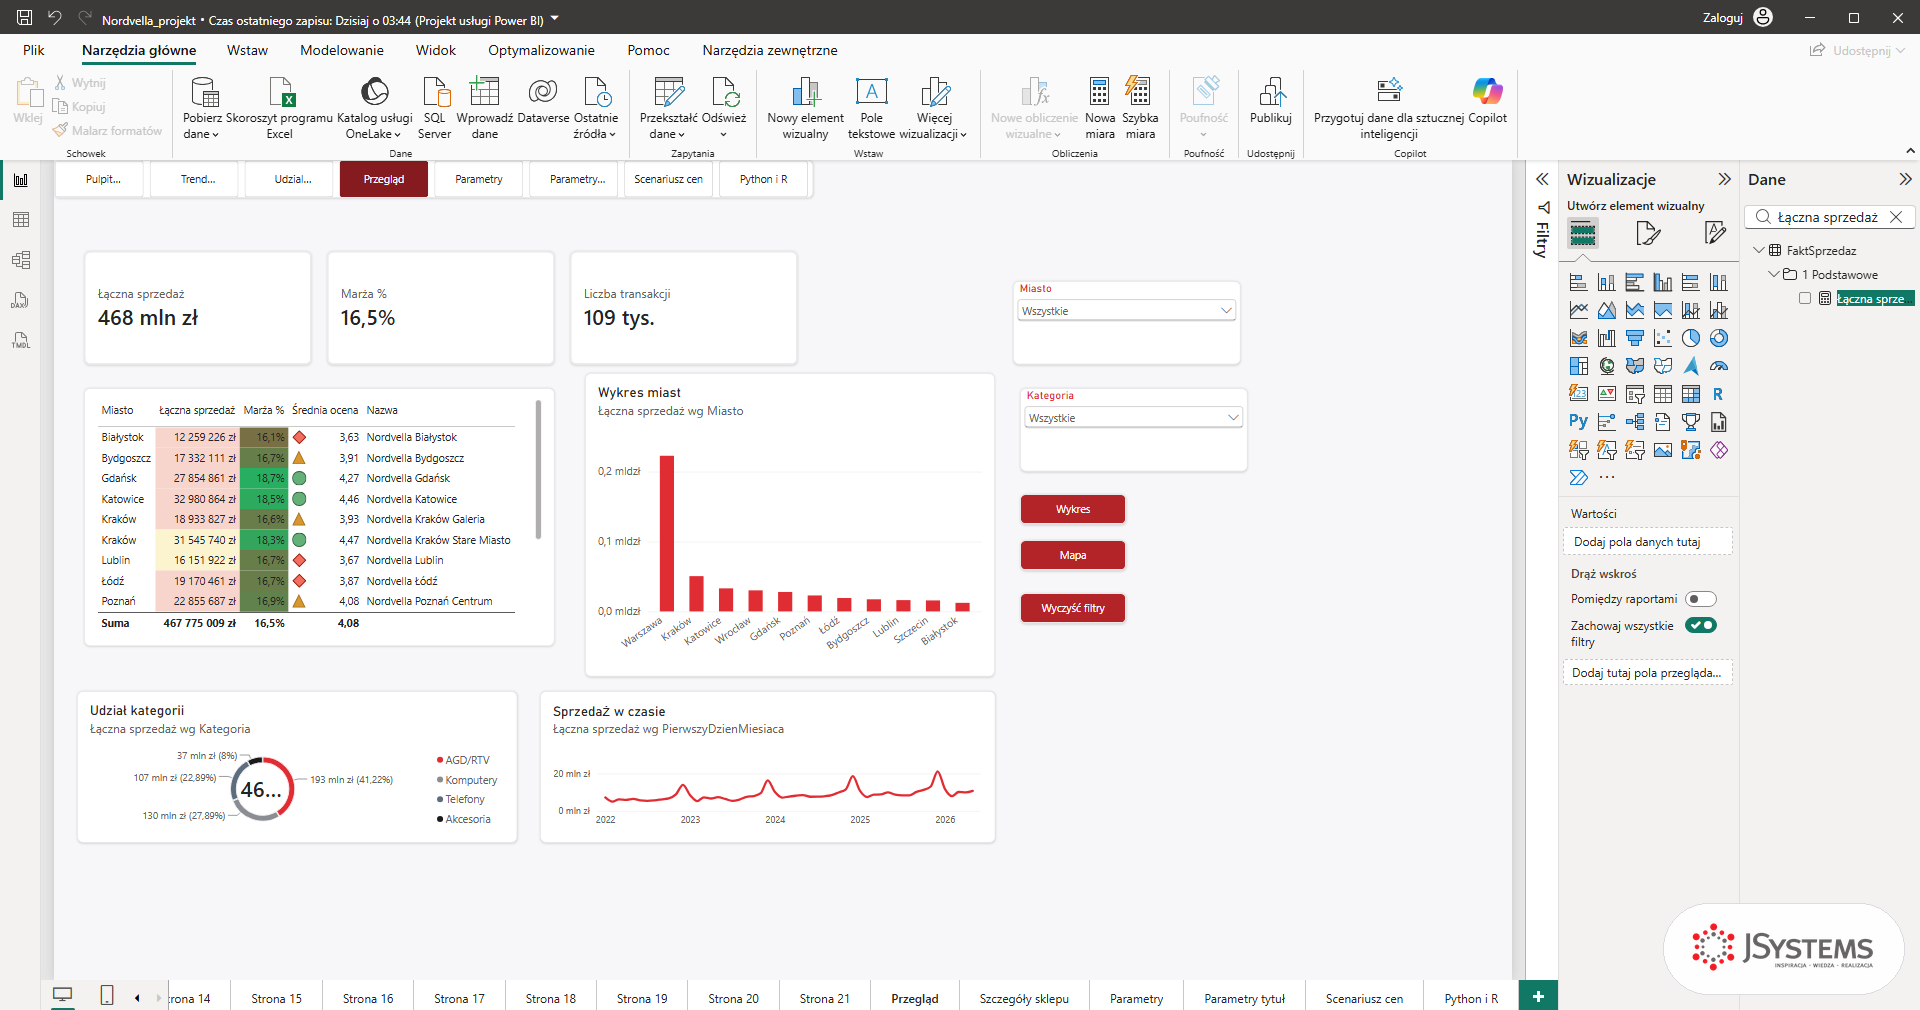
Task: Collapse the Dane pane
Action: click(x=1905, y=179)
